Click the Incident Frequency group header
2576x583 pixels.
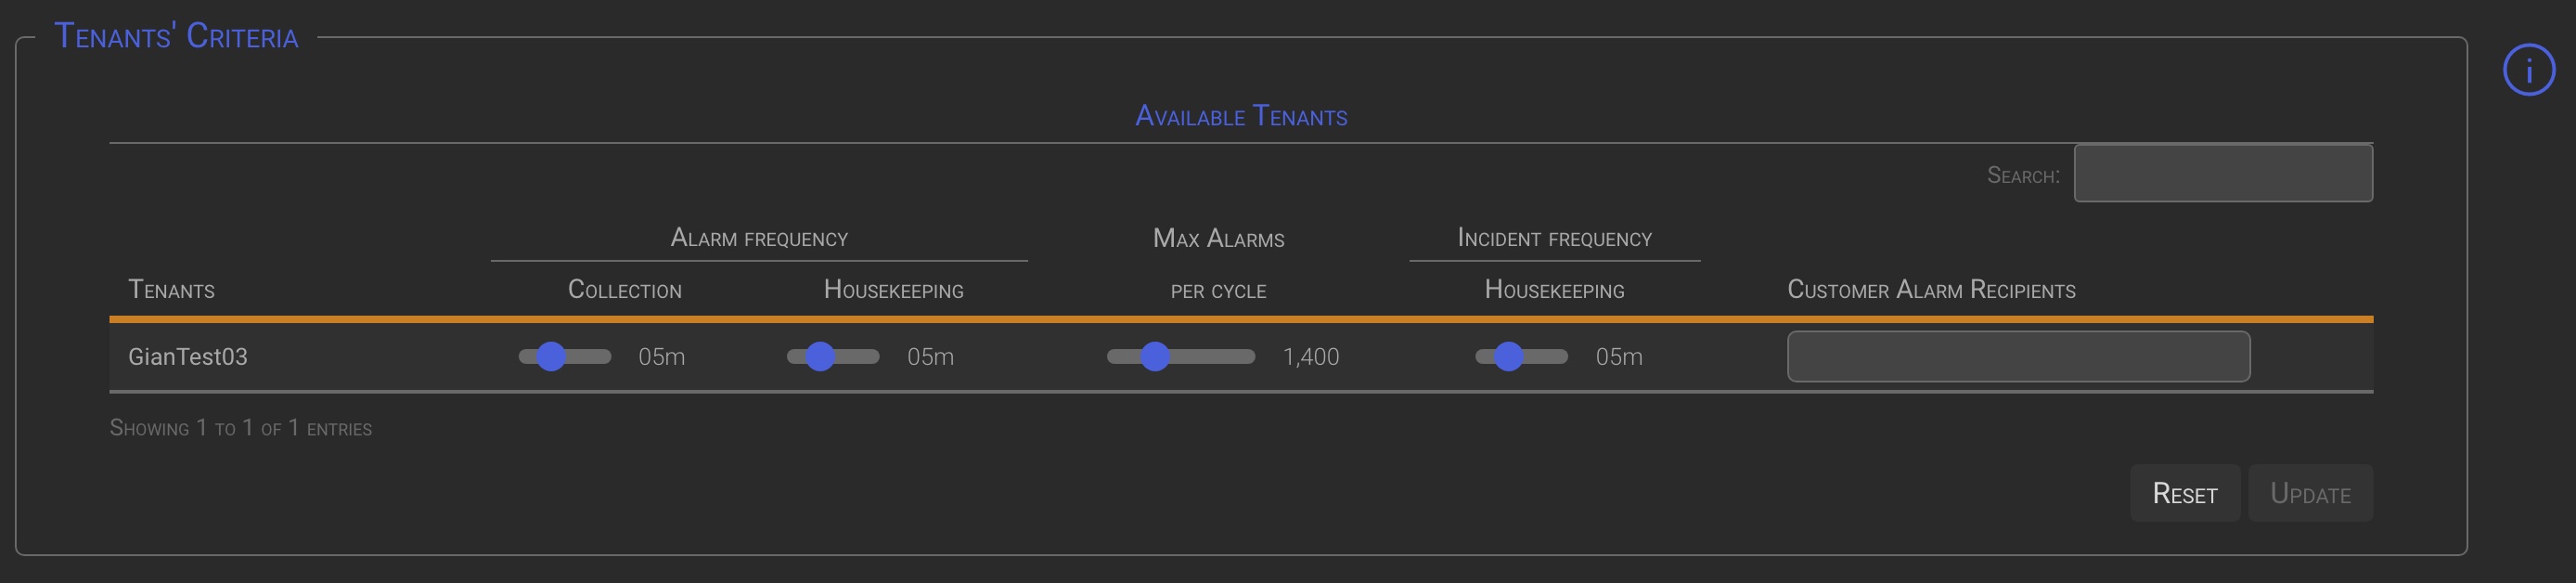pyautogui.click(x=1554, y=238)
